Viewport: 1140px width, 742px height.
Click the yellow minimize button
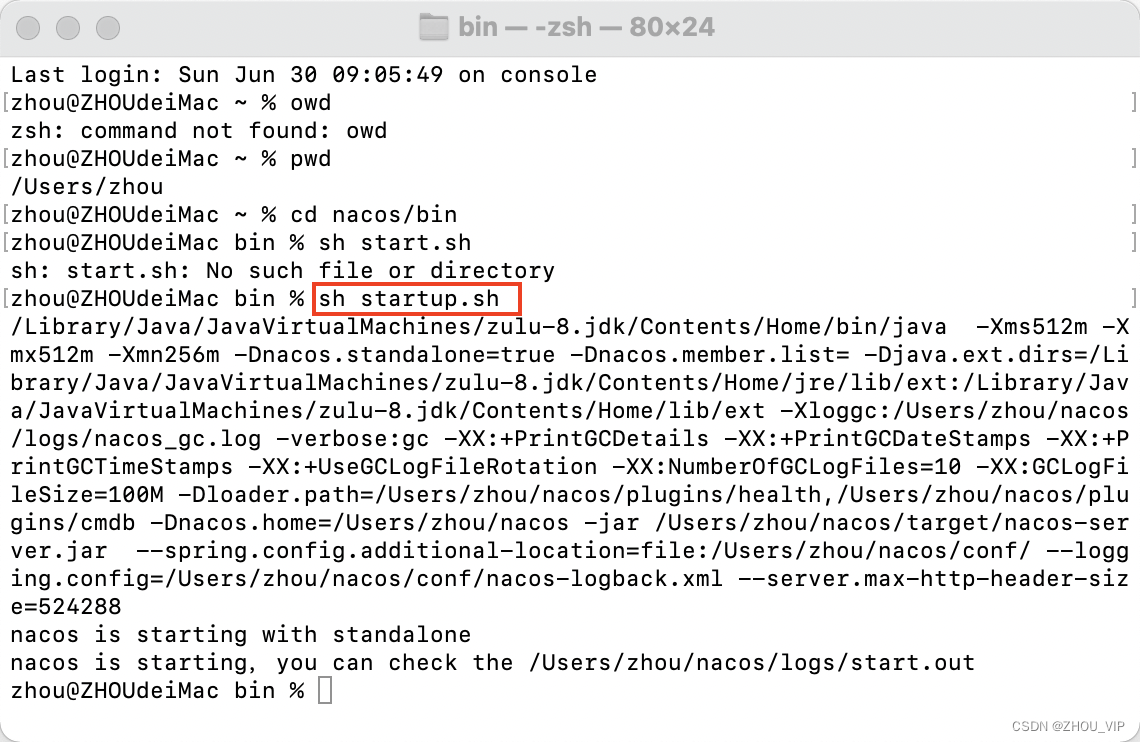pyautogui.click(x=67, y=28)
